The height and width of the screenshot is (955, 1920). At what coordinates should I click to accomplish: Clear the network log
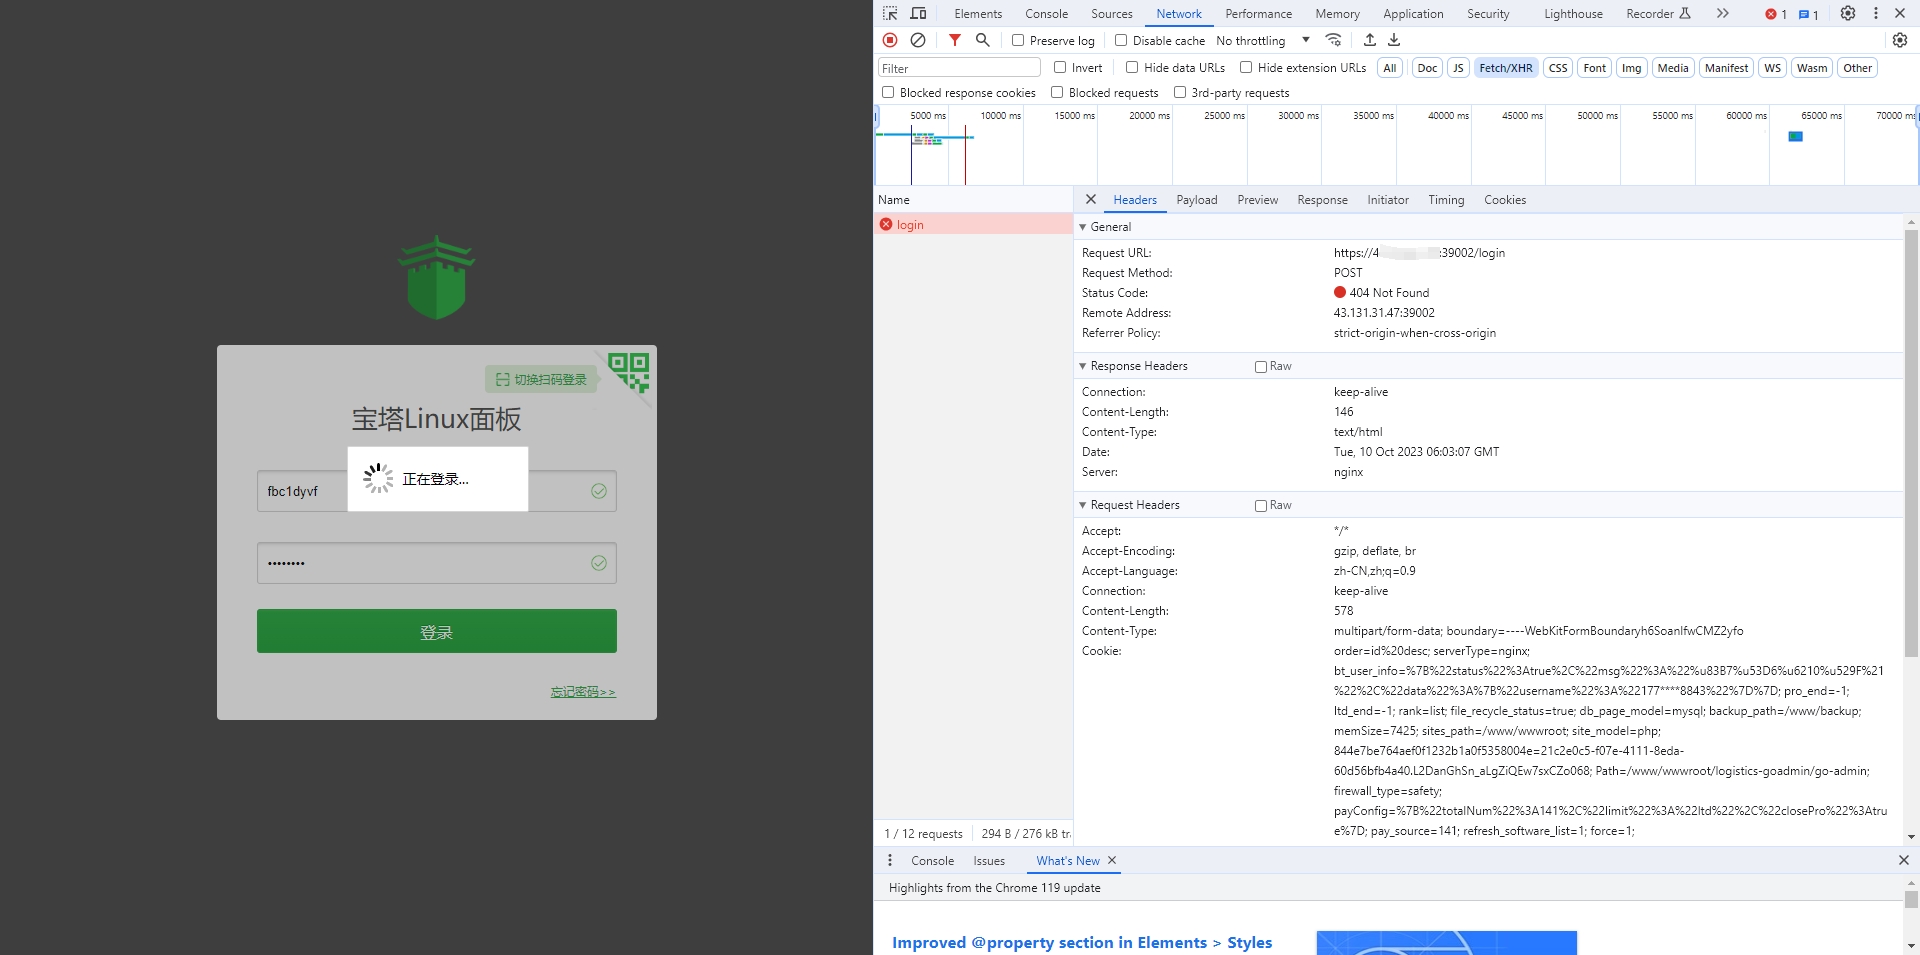coord(918,40)
